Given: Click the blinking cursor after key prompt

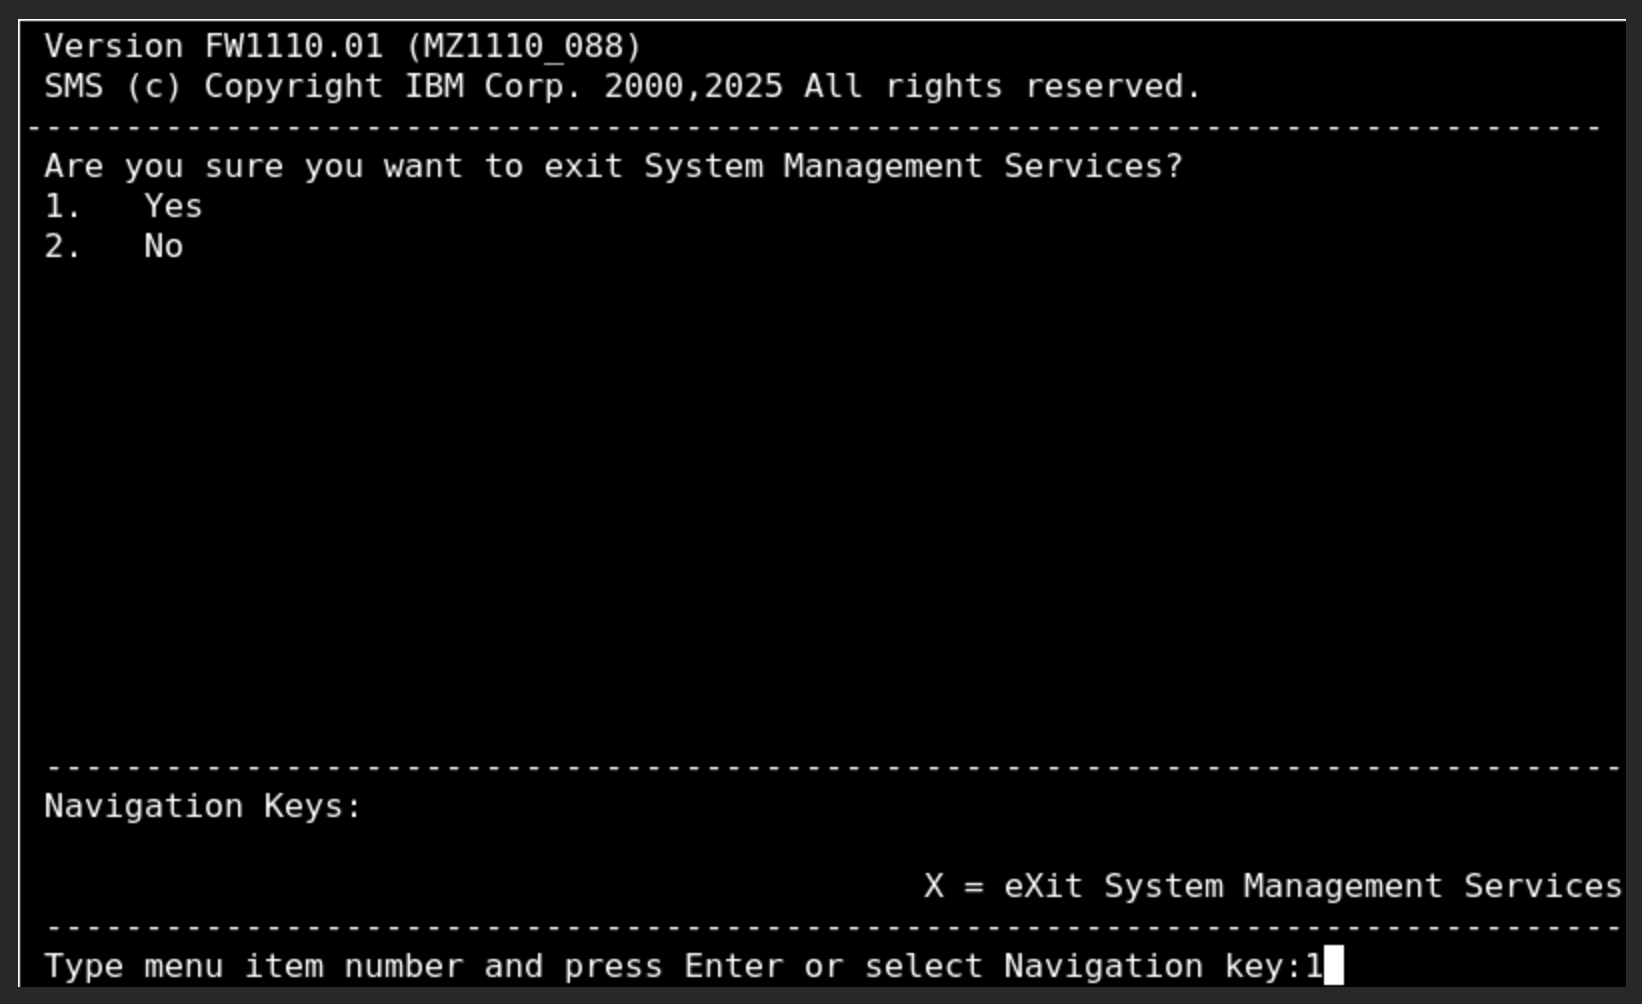Looking at the screenshot, I should point(1334,966).
